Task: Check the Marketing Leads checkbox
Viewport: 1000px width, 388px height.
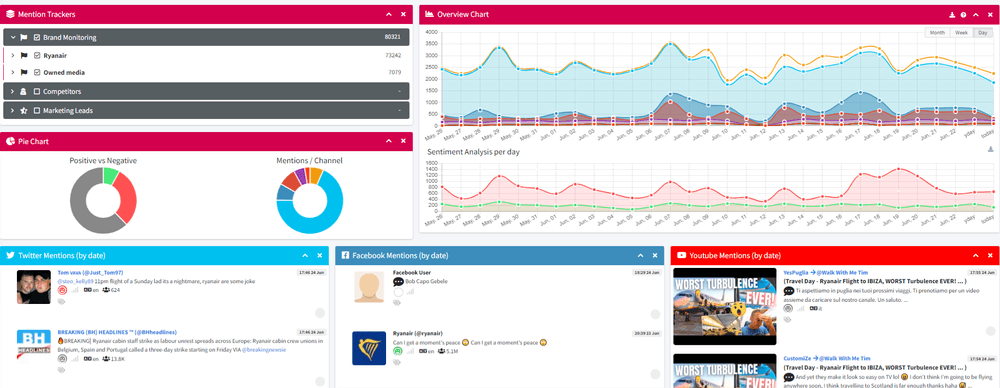Action: [37, 110]
